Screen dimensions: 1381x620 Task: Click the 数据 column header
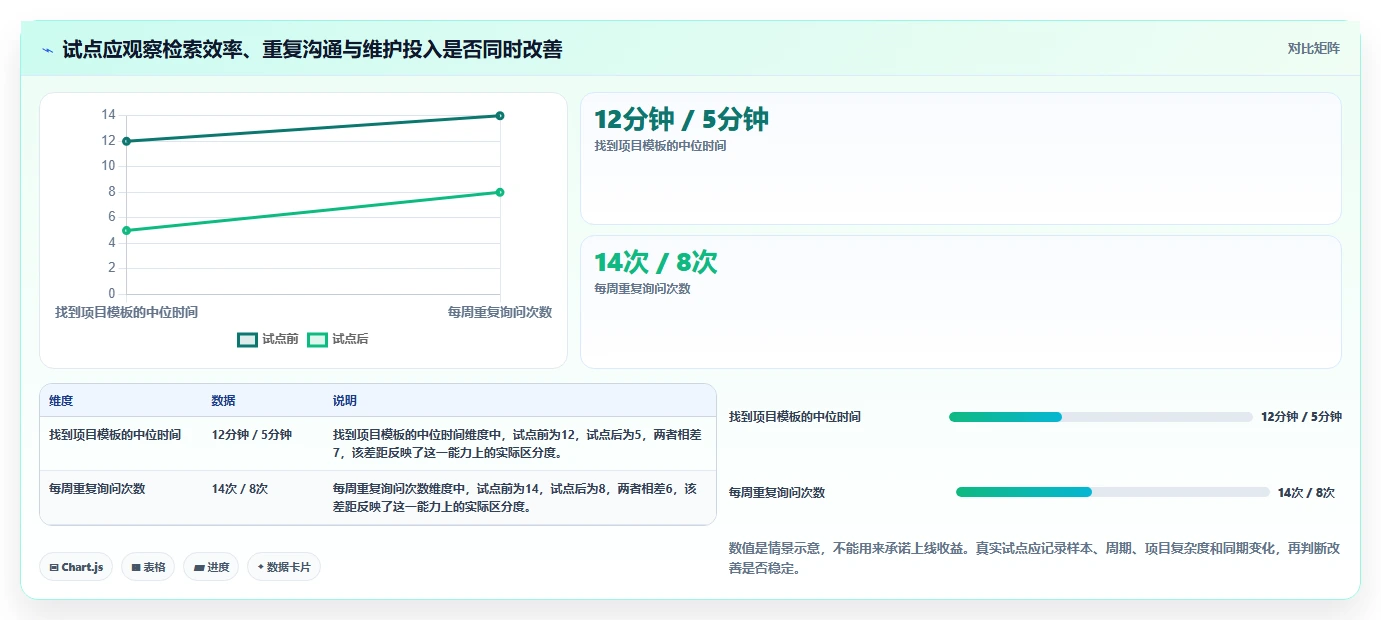224,401
